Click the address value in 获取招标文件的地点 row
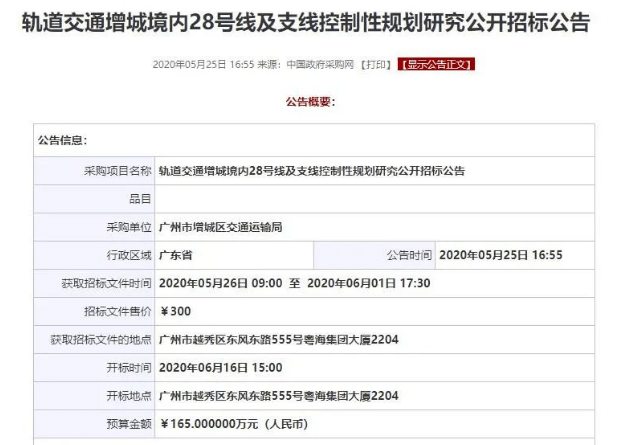The height and width of the screenshot is (445, 618). [279, 340]
